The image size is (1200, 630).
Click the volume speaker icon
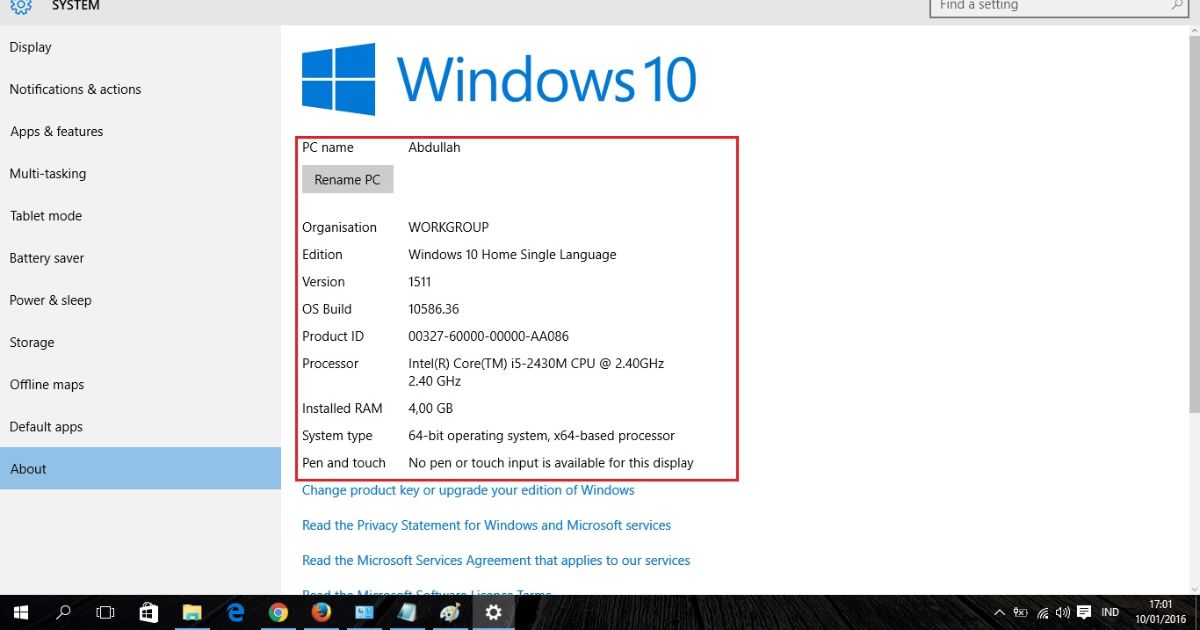coord(1062,612)
